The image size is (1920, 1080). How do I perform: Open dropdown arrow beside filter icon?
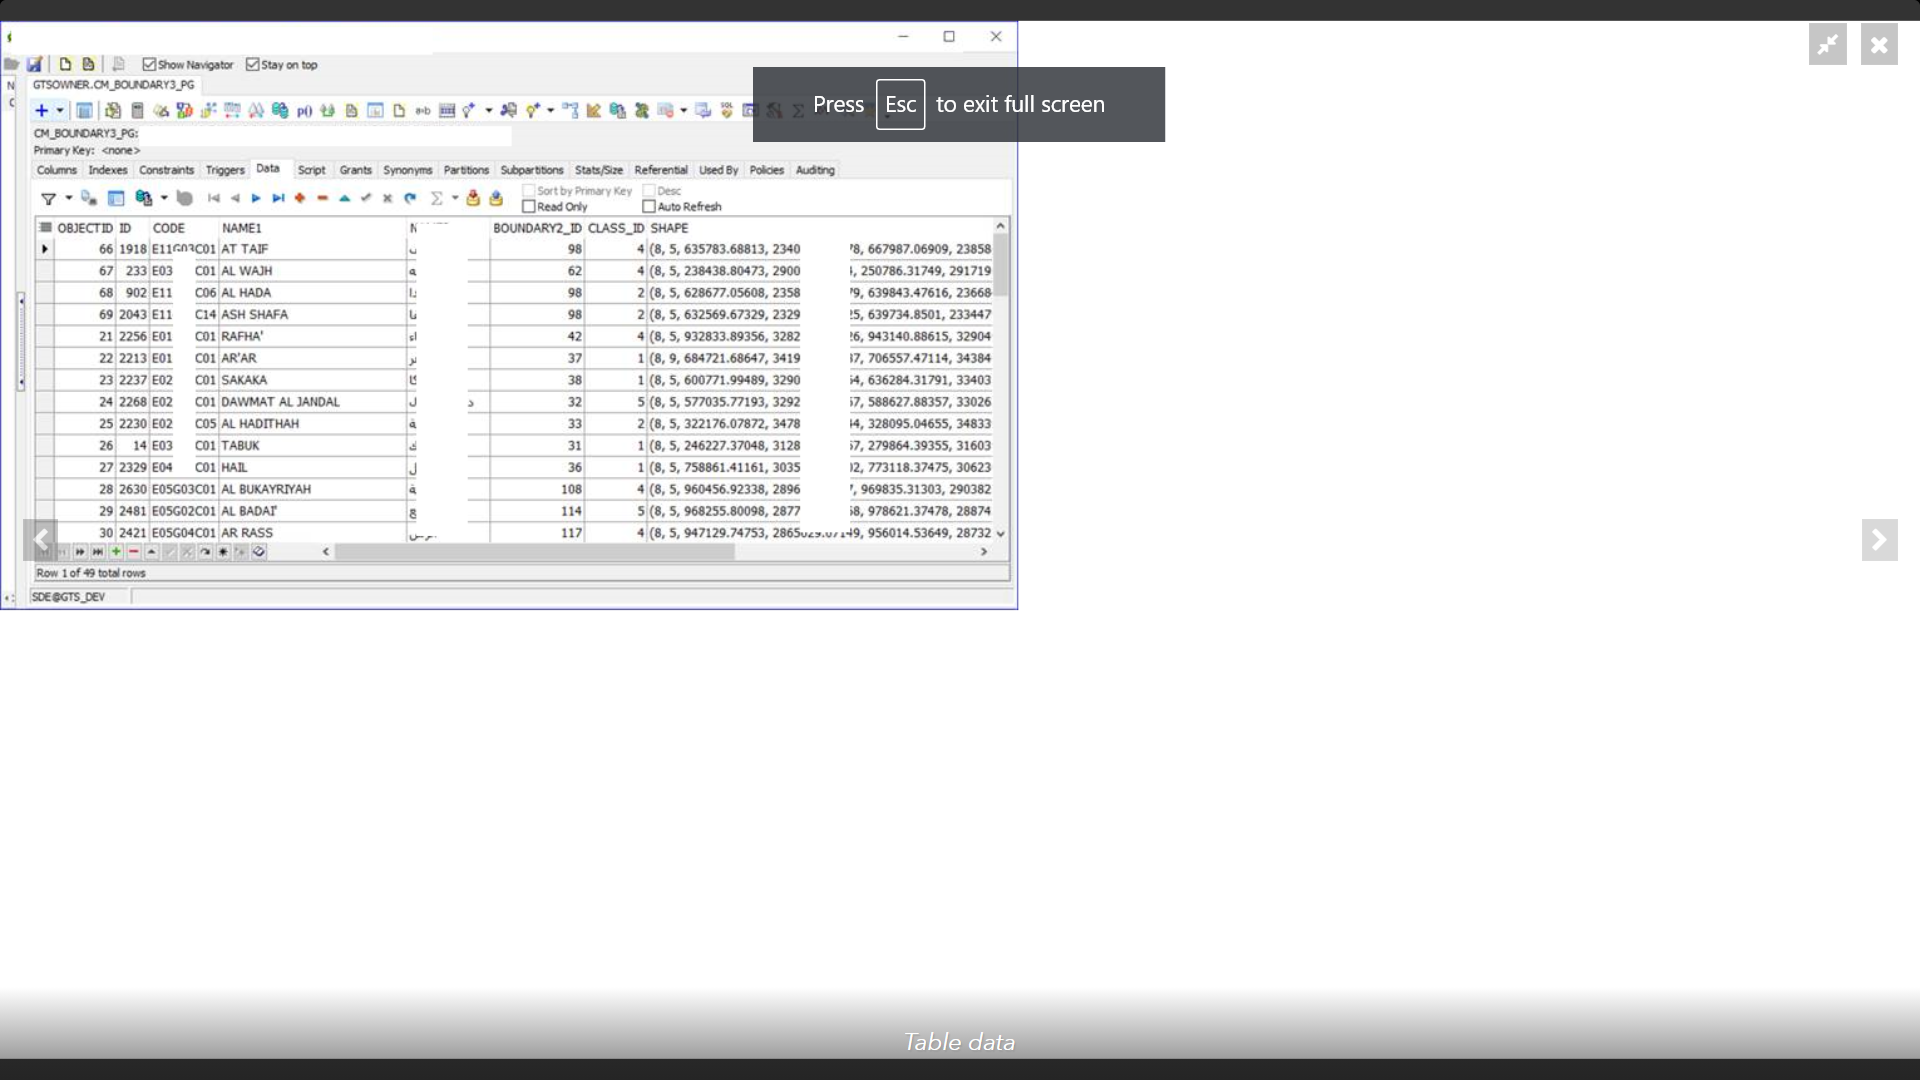click(x=69, y=198)
